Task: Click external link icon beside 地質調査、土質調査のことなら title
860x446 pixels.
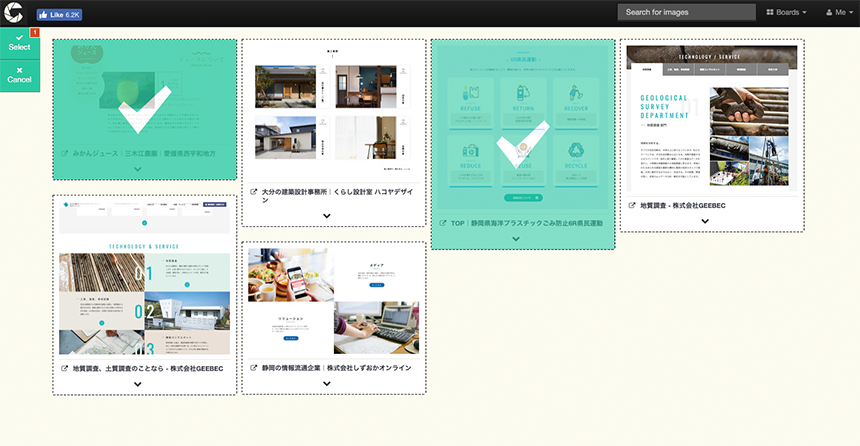Action: (64, 368)
